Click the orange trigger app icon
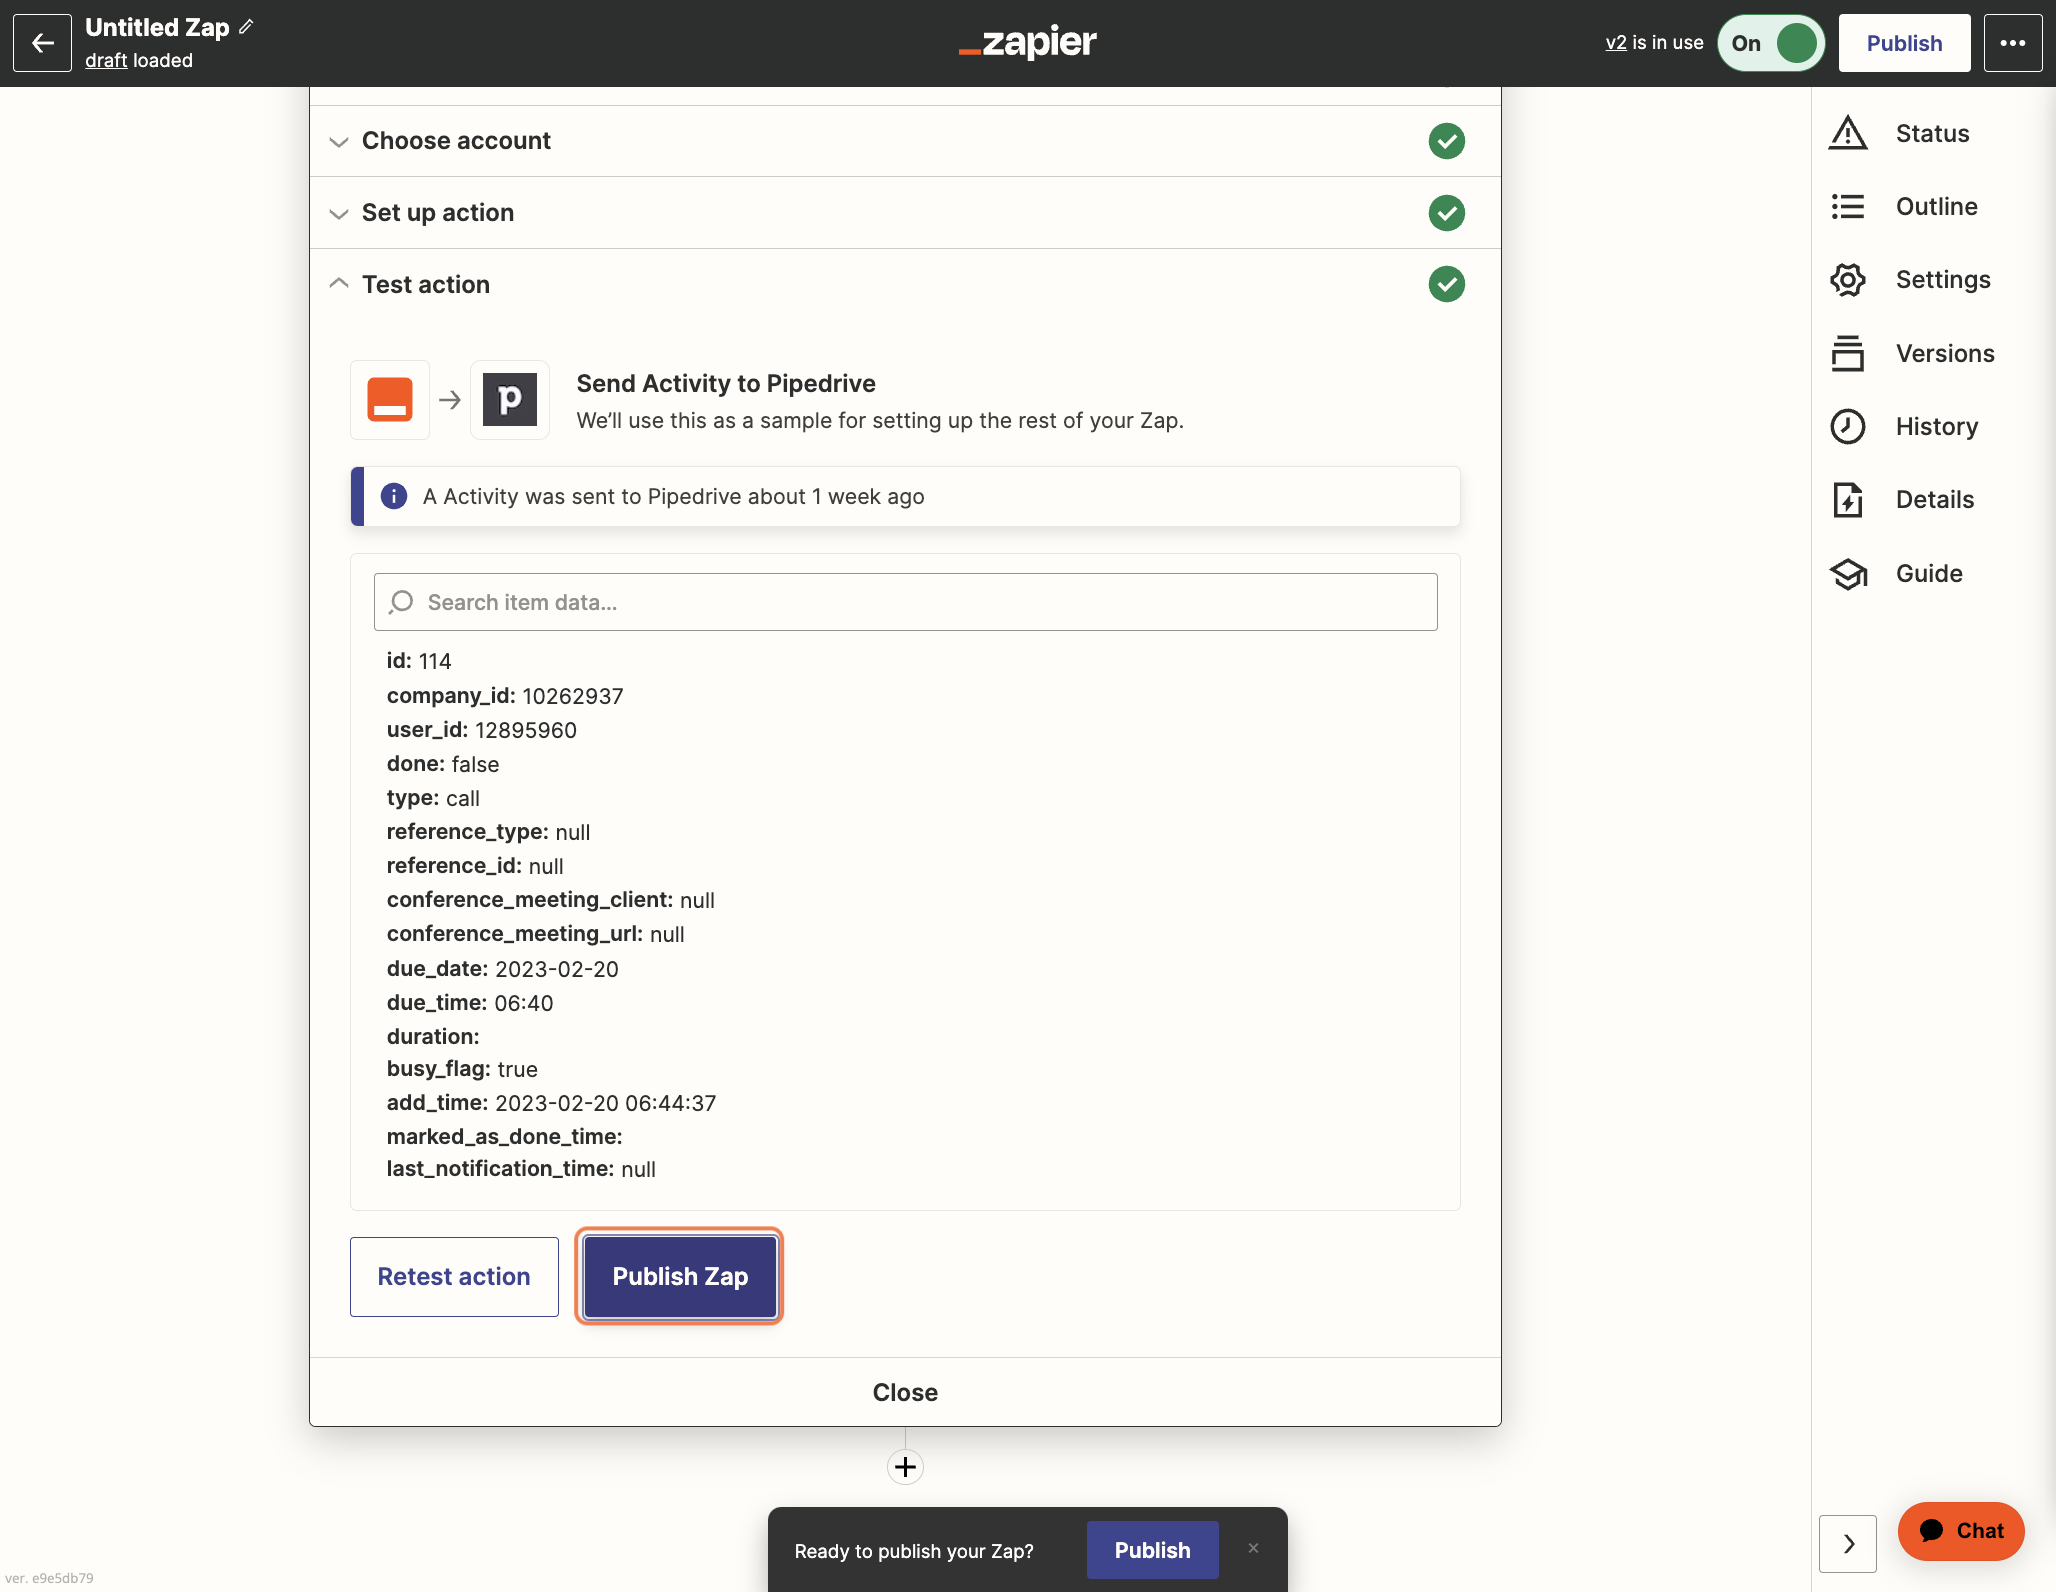The image size is (2056, 1592). coord(390,400)
